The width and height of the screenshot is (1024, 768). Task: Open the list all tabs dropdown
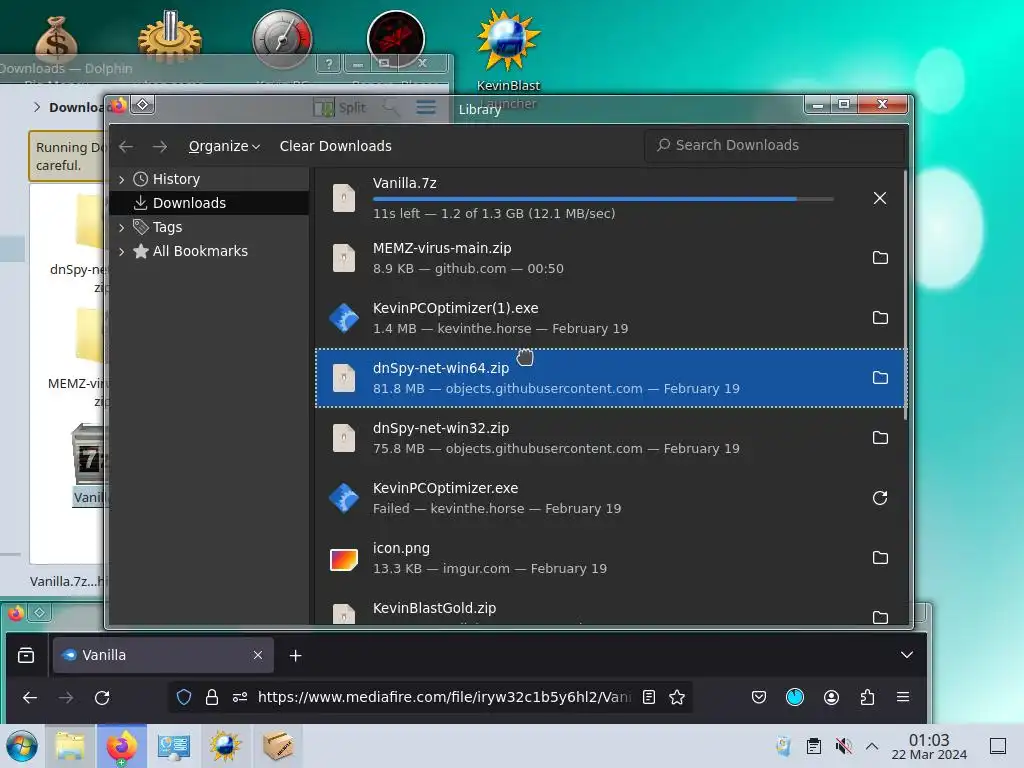[x=906, y=655]
